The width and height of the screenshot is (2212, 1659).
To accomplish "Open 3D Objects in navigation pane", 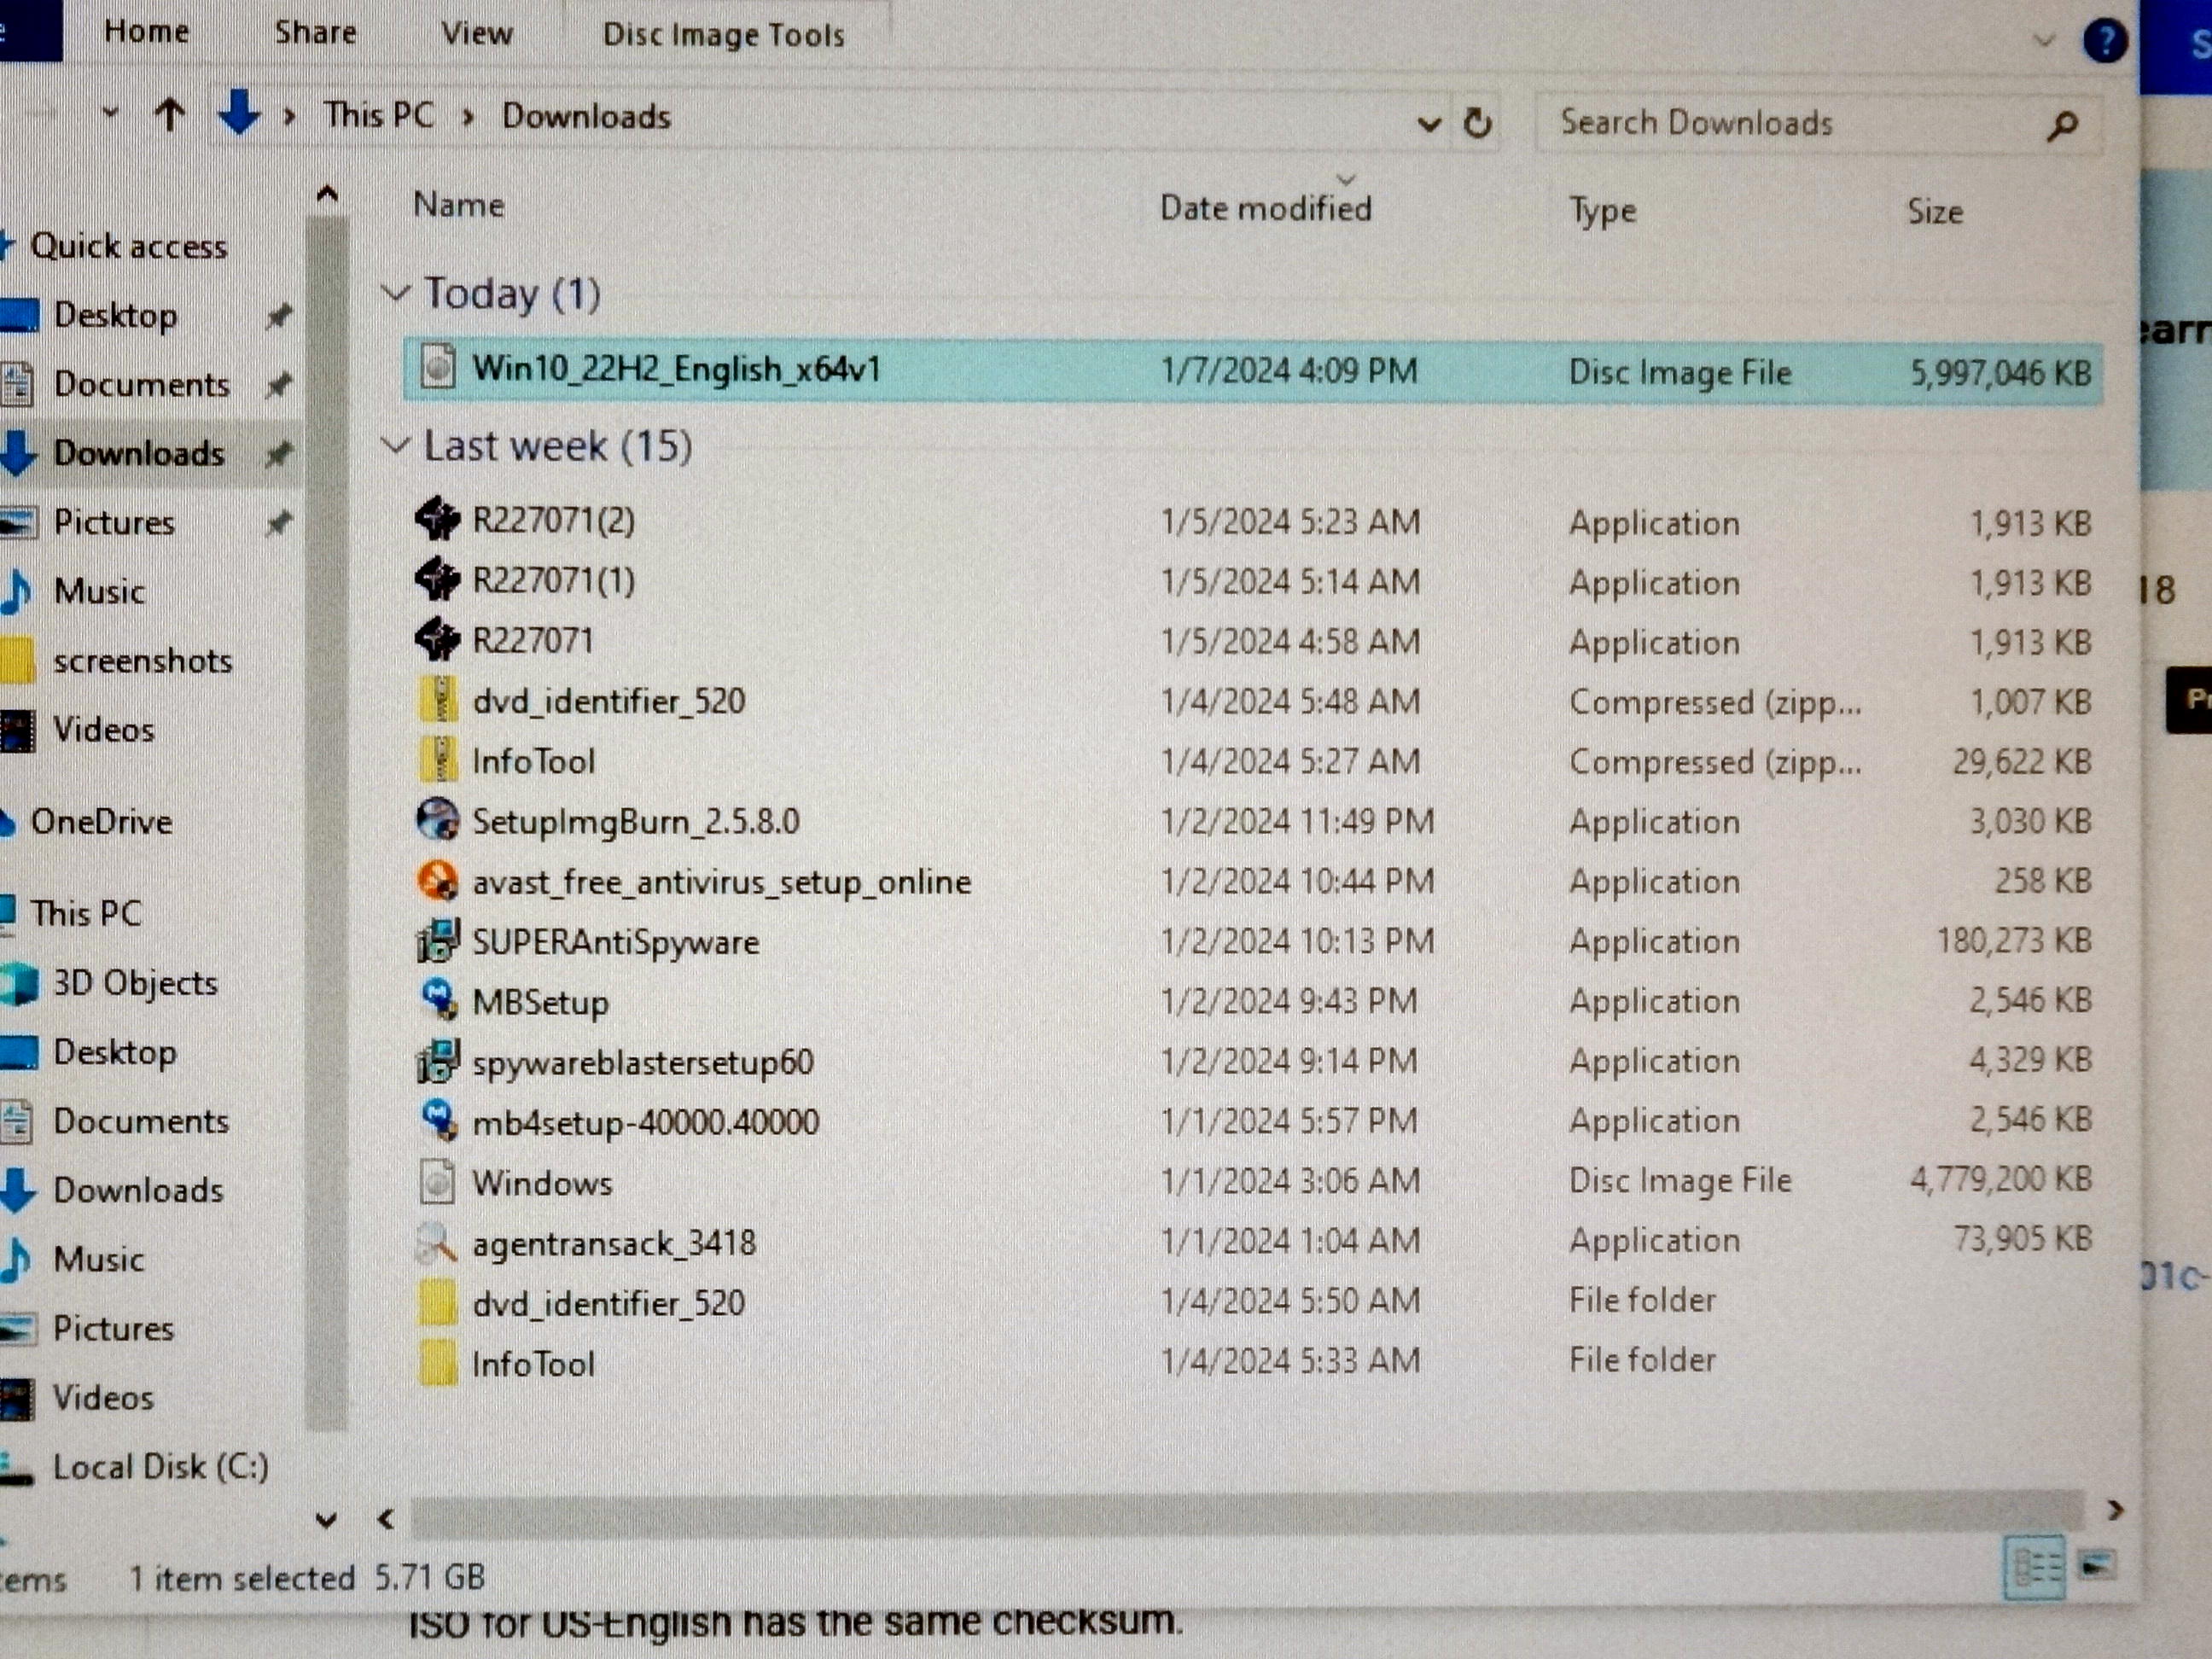I will point(134,983).
